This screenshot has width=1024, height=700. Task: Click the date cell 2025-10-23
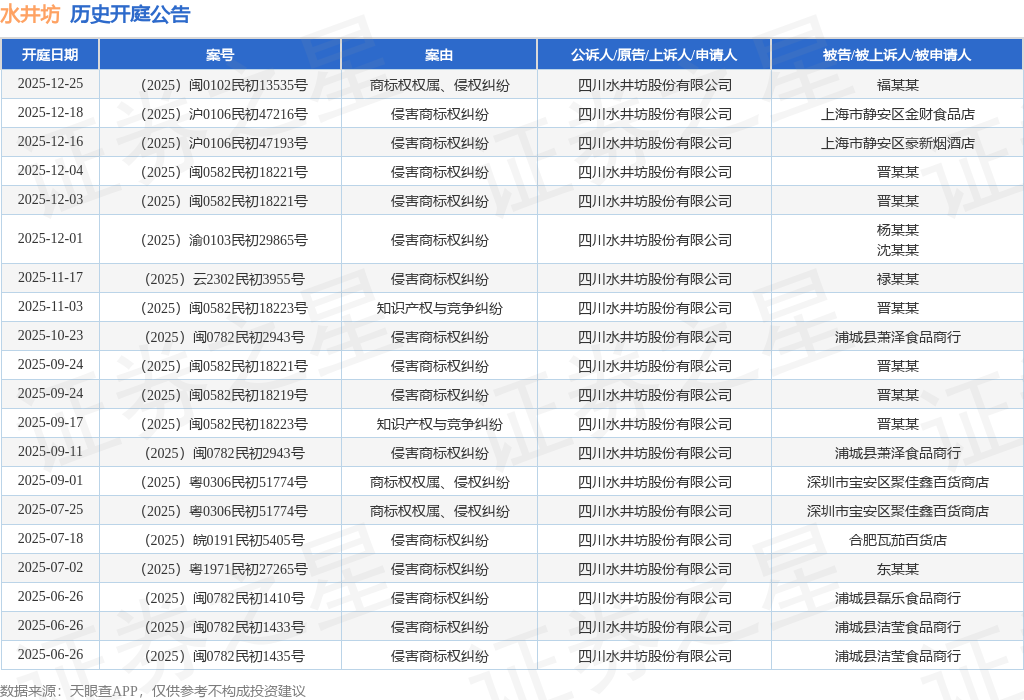(50, 336)
